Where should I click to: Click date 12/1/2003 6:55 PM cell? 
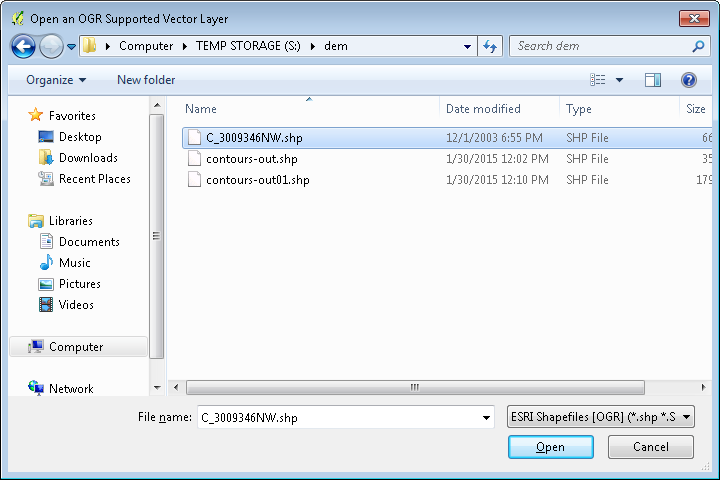(494, 138)
